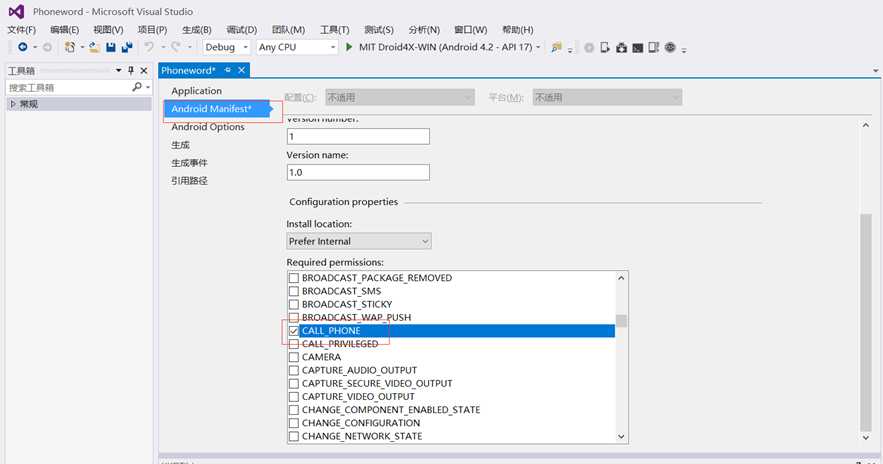Viewport: 883px width, 464px height.
Task: Enable CHANGE_NETWORK_STATE permission
Action: coord(293,436)
